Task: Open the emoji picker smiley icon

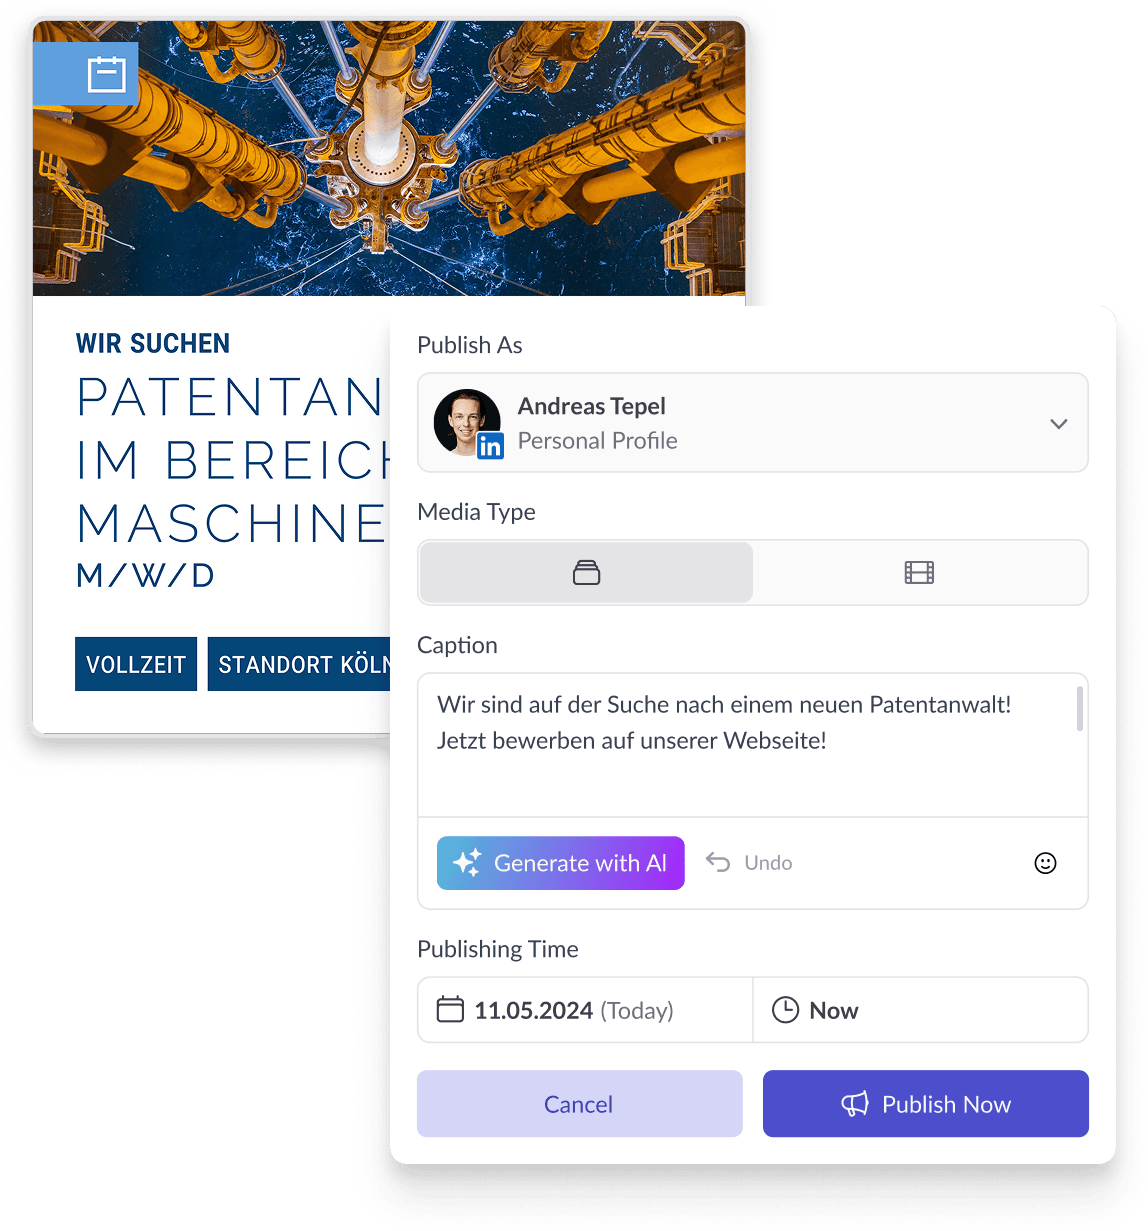Action: click(1045, 863)
